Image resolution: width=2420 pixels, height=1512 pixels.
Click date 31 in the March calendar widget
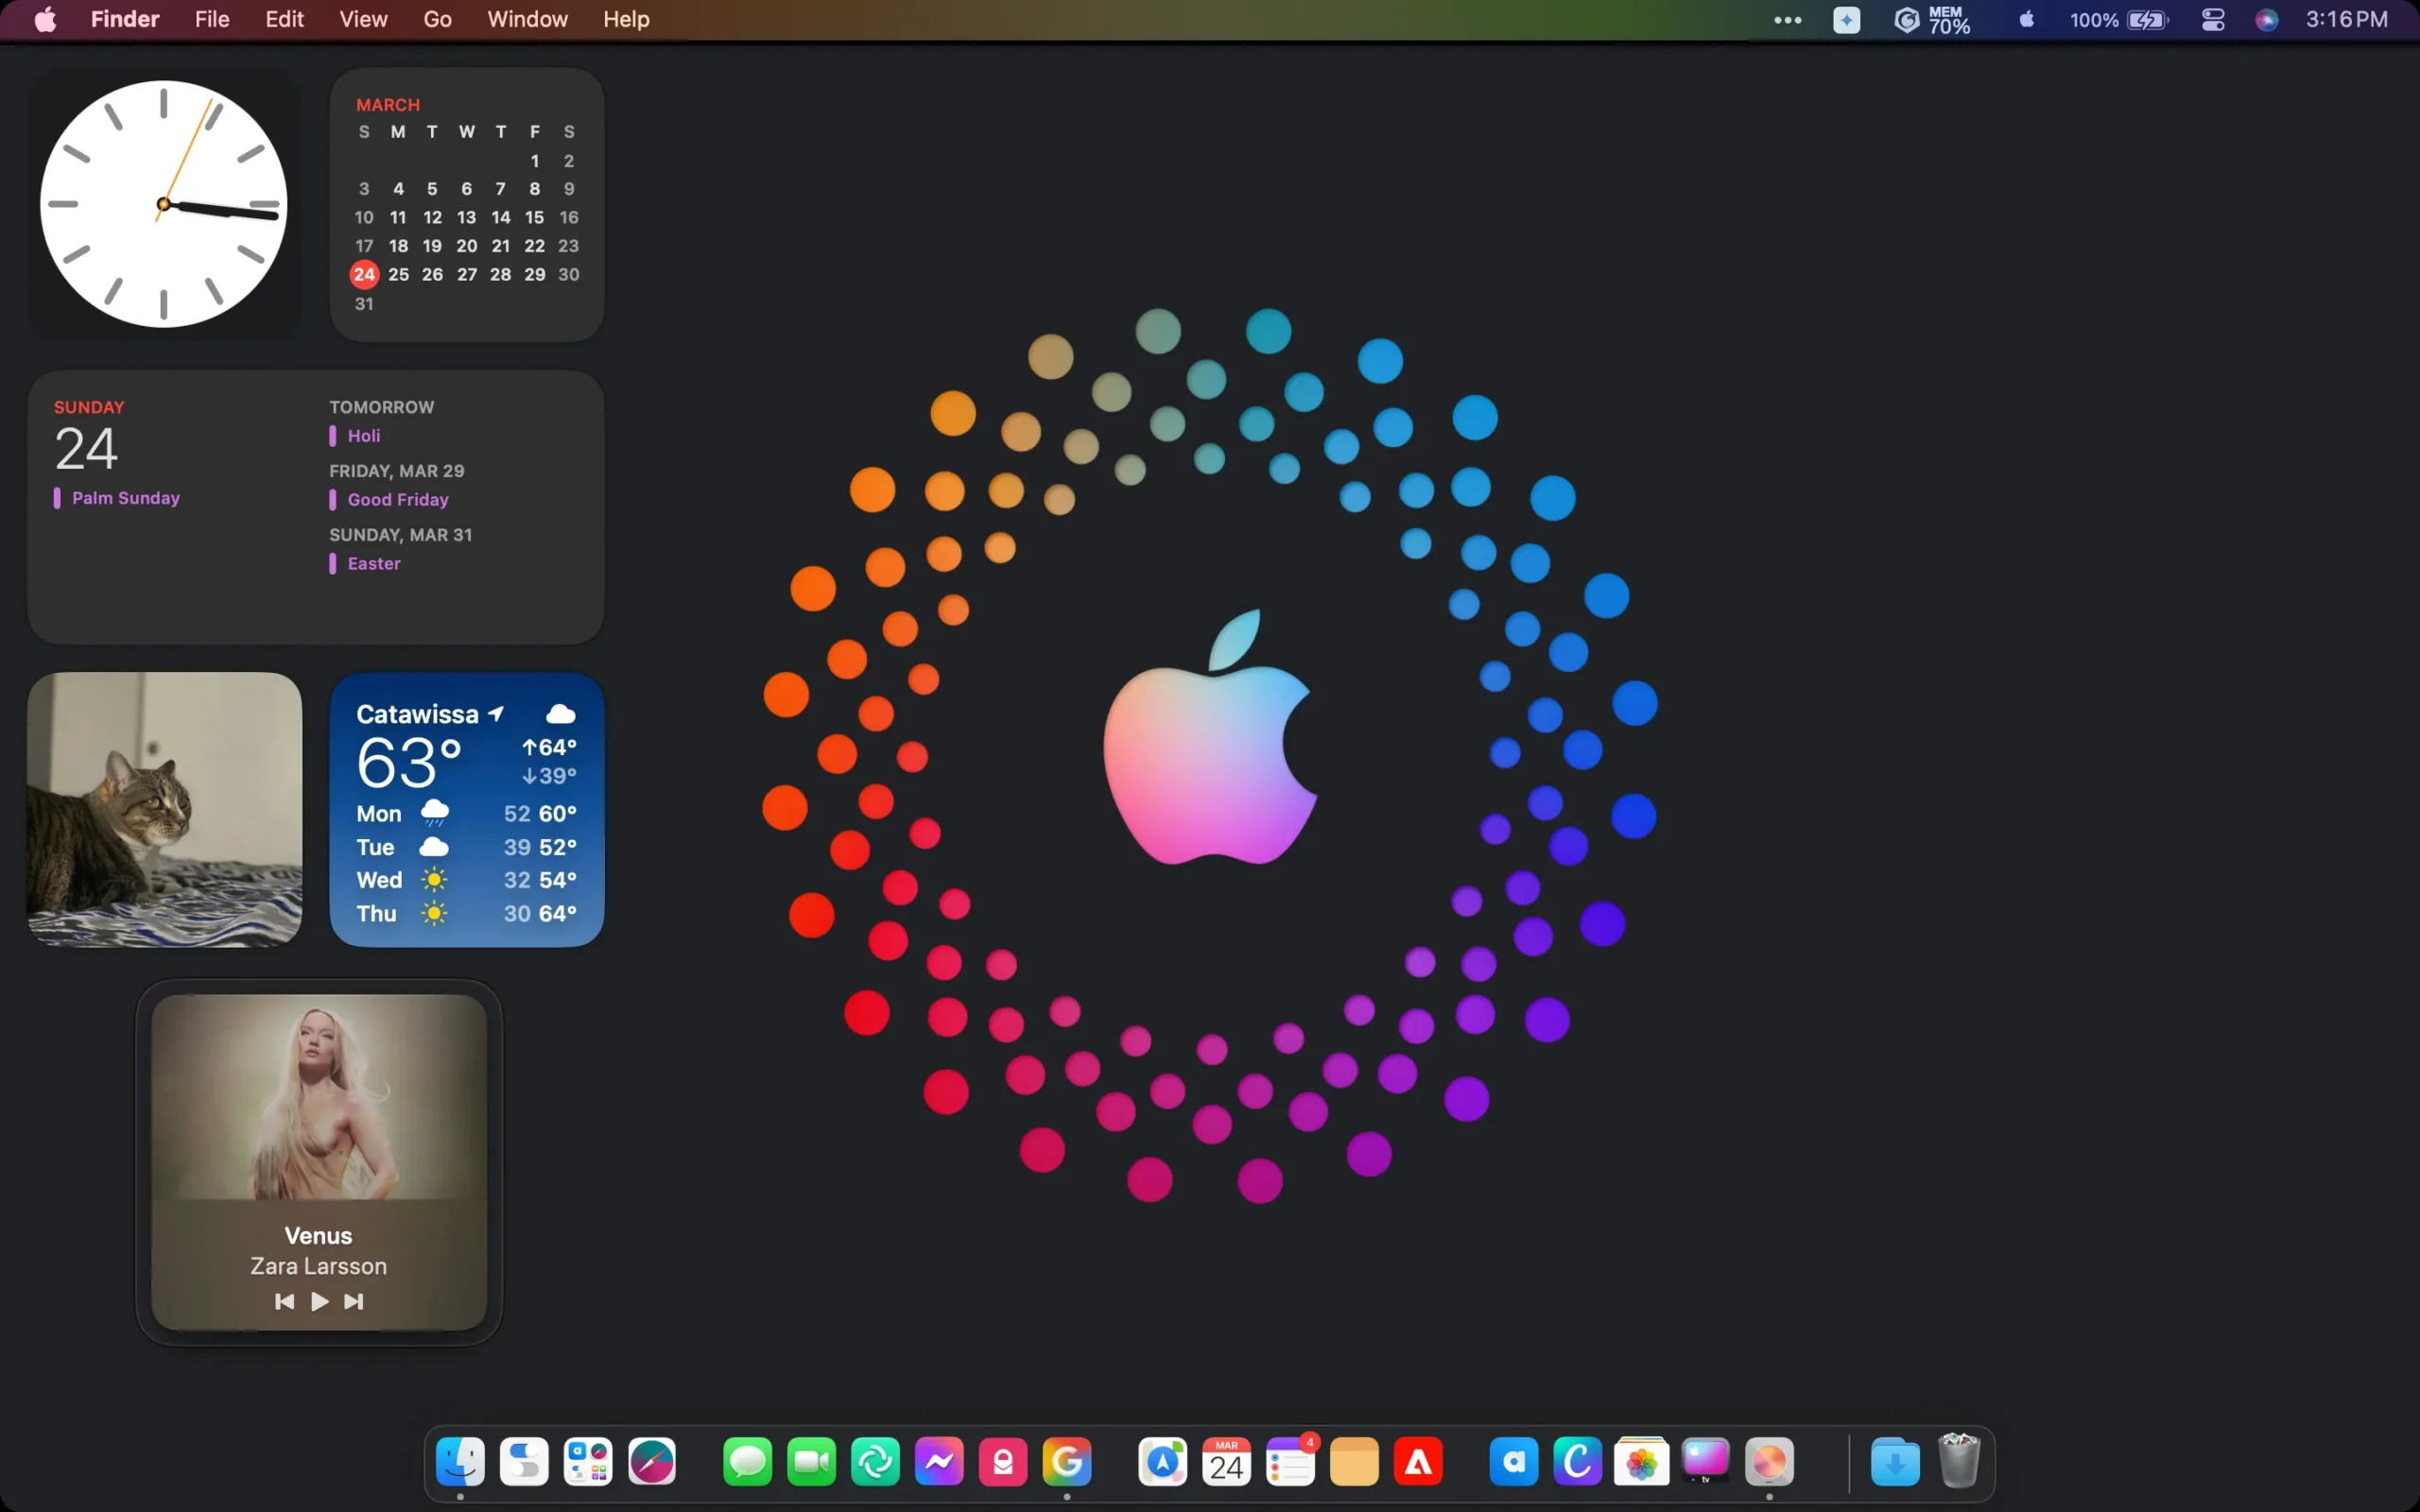[x=364, y=304]
